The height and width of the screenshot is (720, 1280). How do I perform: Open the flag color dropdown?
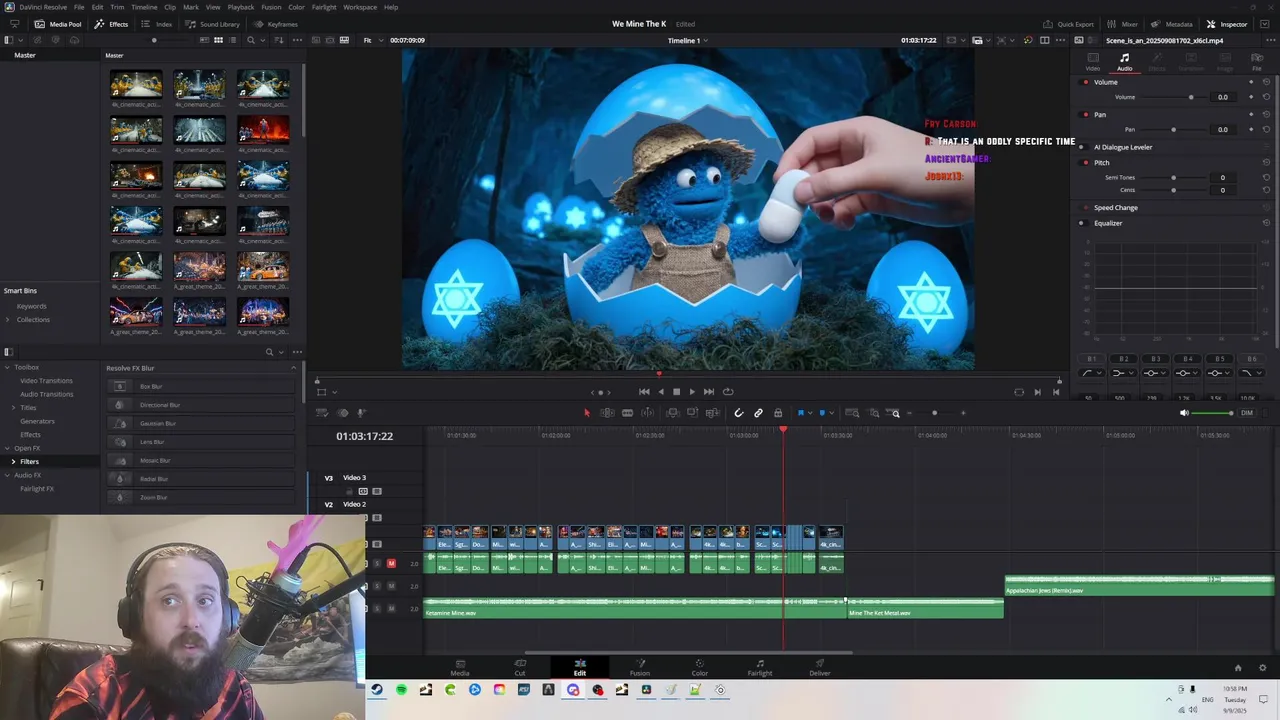(808, 413)
